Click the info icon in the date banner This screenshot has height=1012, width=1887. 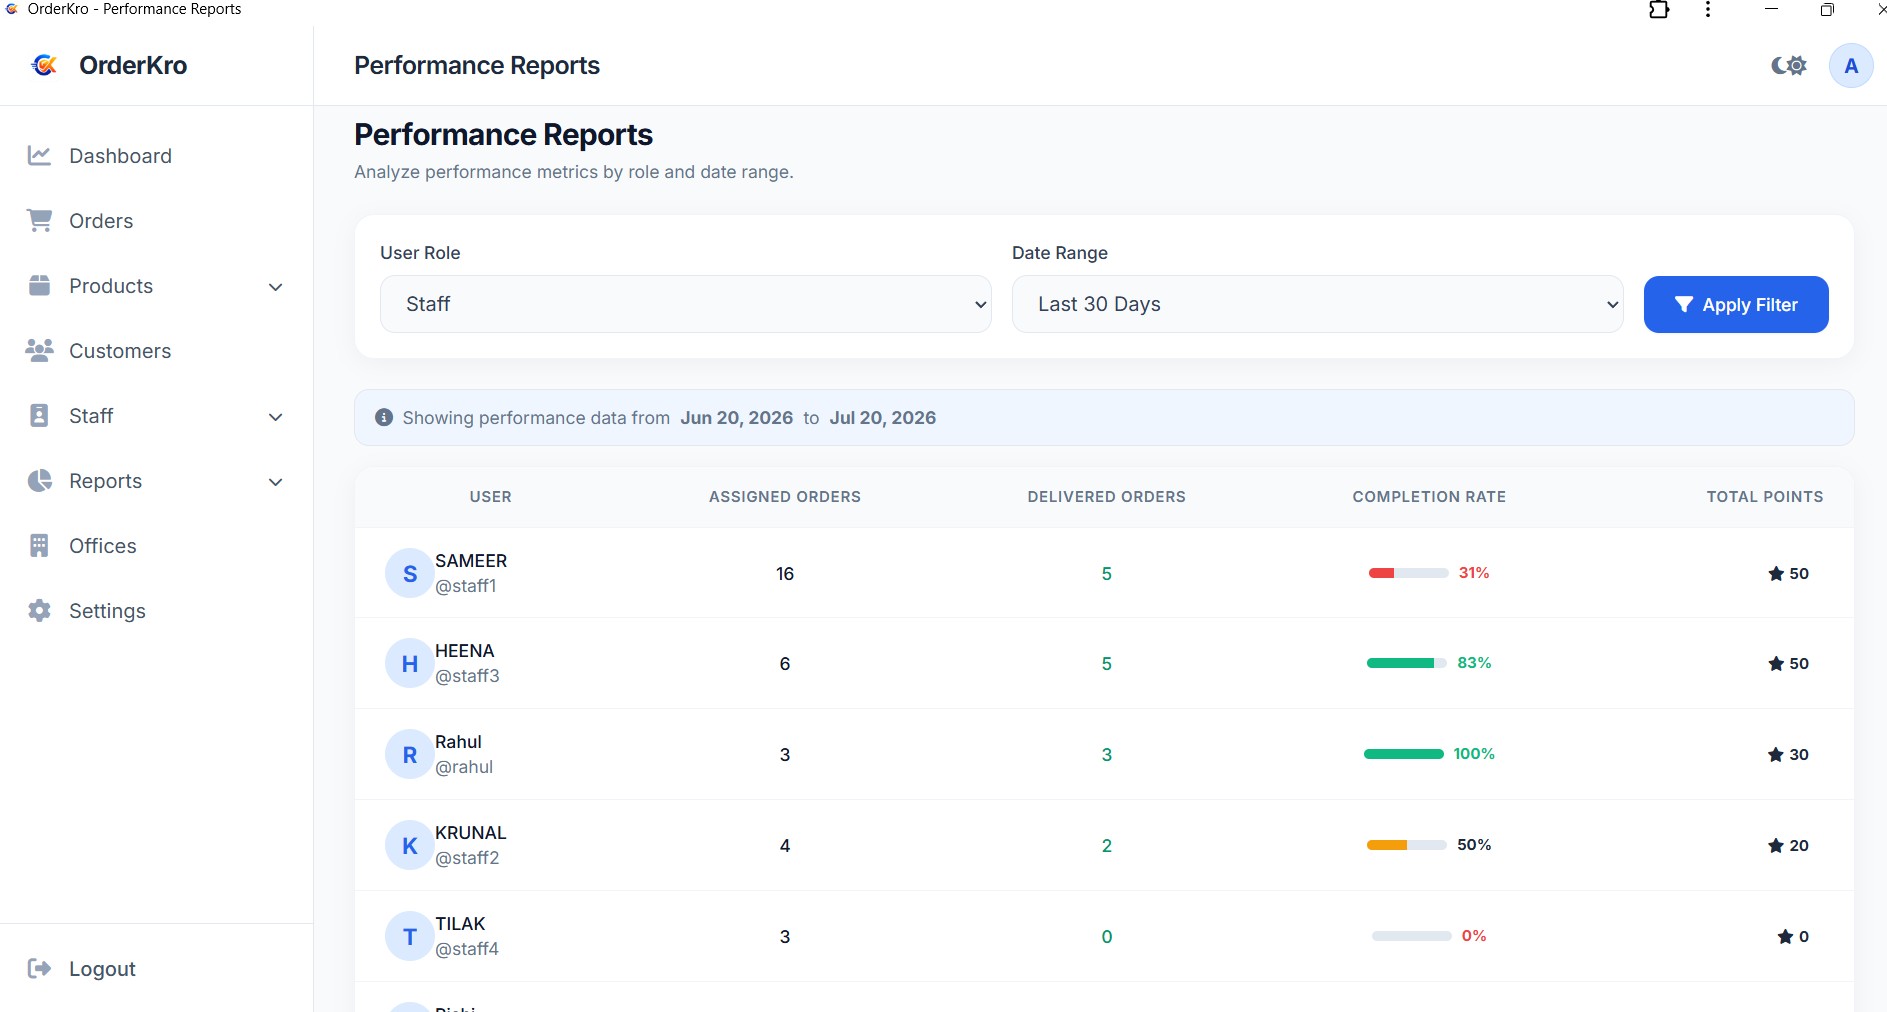[x=384, y=417]
